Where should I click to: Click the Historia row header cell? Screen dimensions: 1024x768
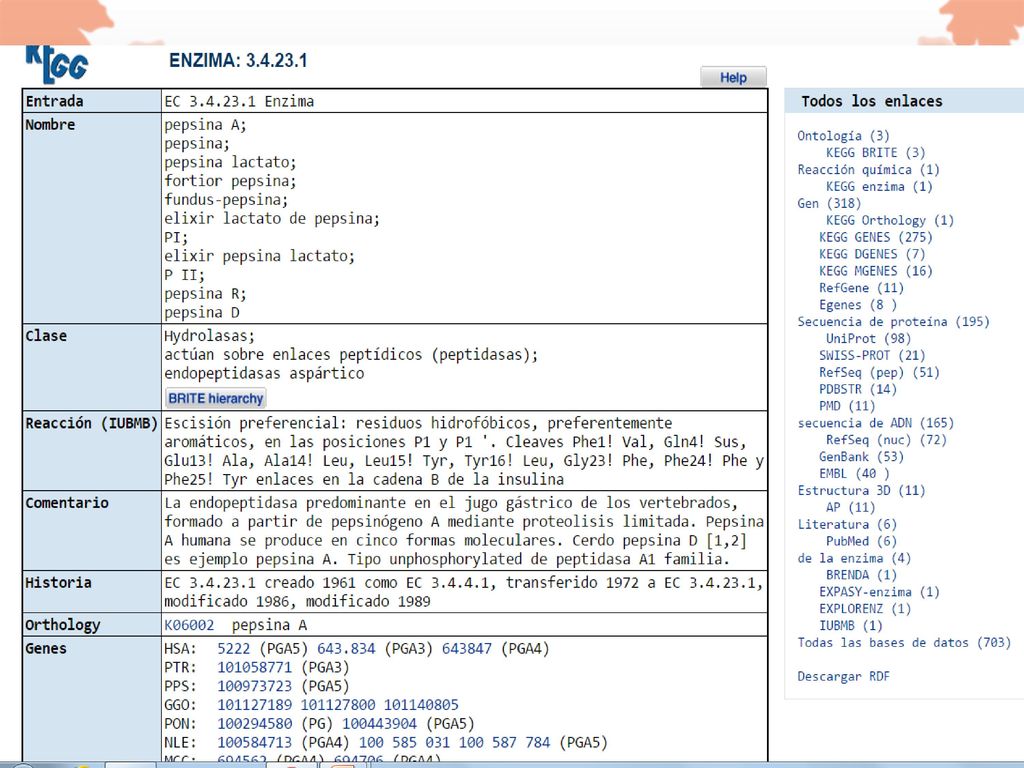click(x=92, y=592)
